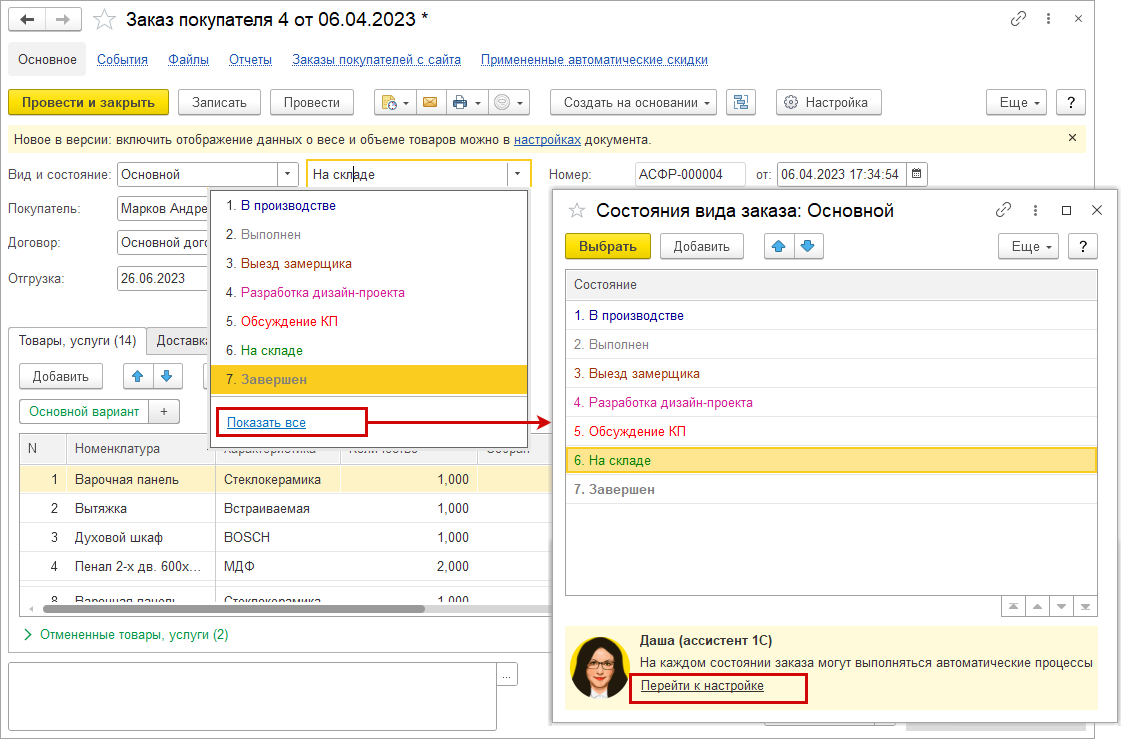The height and width of the screenshot is (739, 1125).
Task: Open the Еще menu in order window
Action: (1017, 103)
